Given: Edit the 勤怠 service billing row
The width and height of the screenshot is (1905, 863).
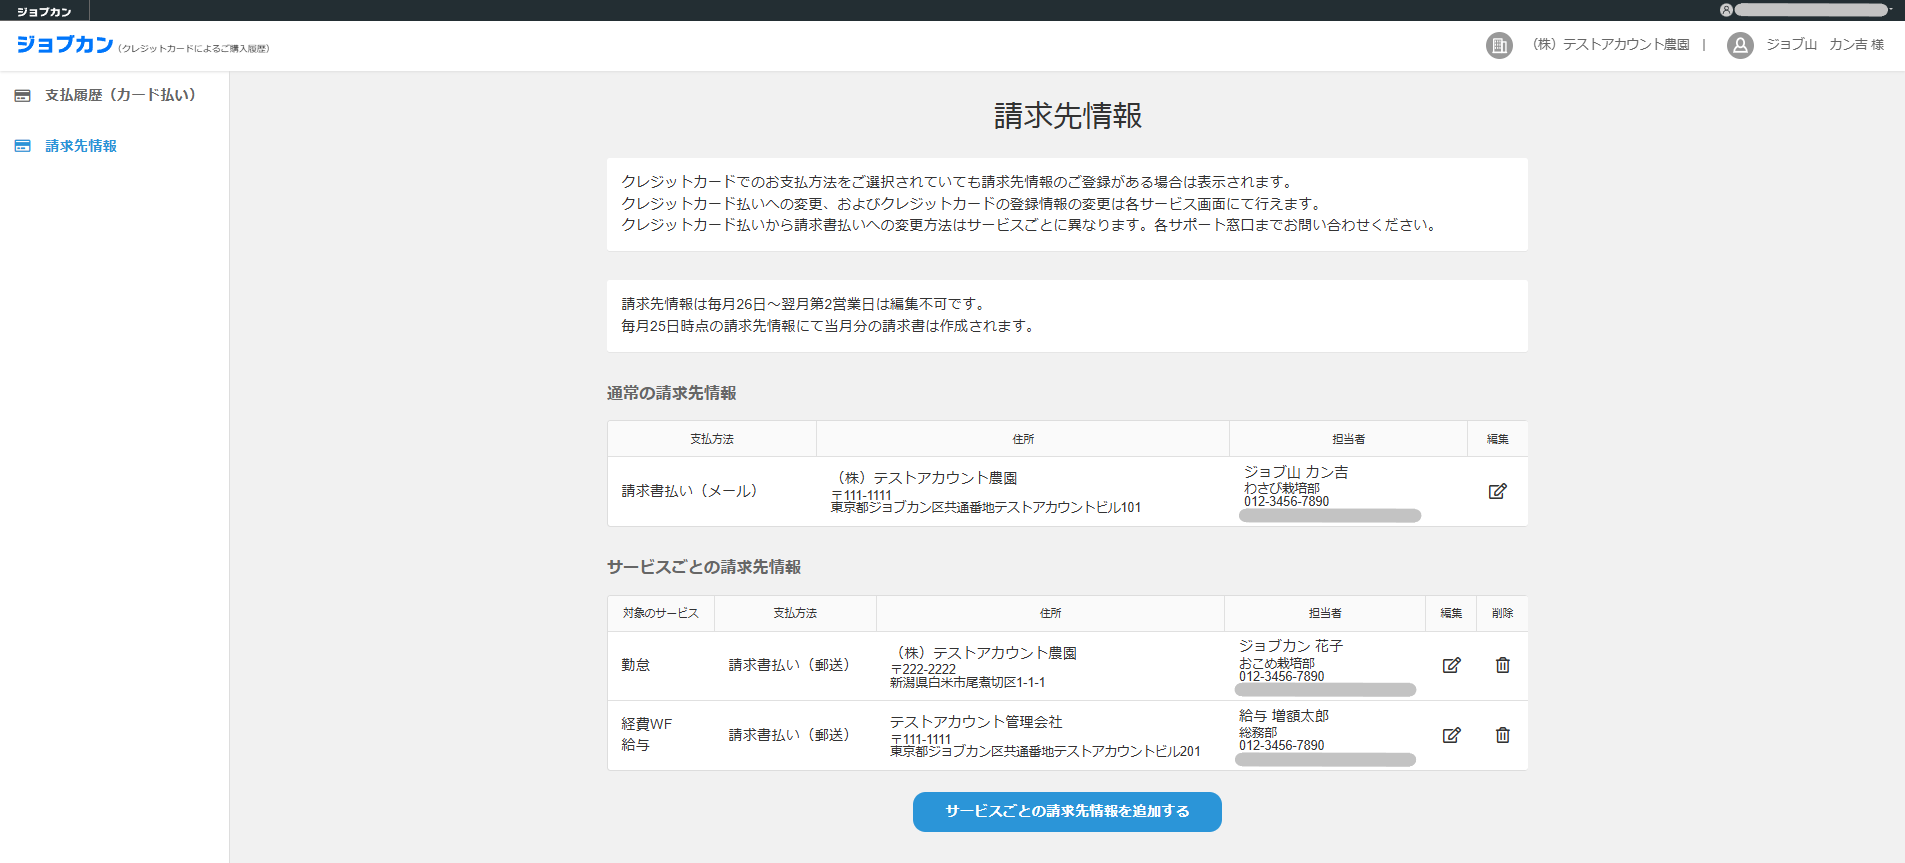Looking at the screenshot, I should click(1451, 665).
